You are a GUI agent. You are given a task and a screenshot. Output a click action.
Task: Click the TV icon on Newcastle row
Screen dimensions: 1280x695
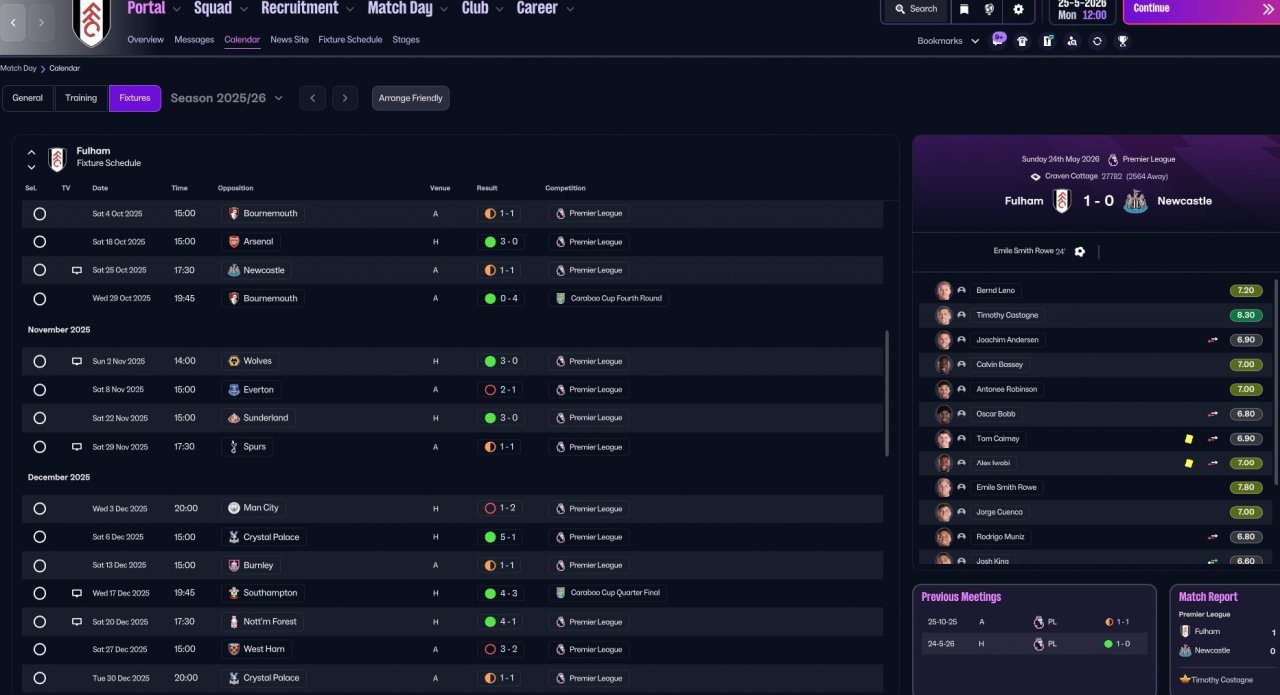coord(76,270)
